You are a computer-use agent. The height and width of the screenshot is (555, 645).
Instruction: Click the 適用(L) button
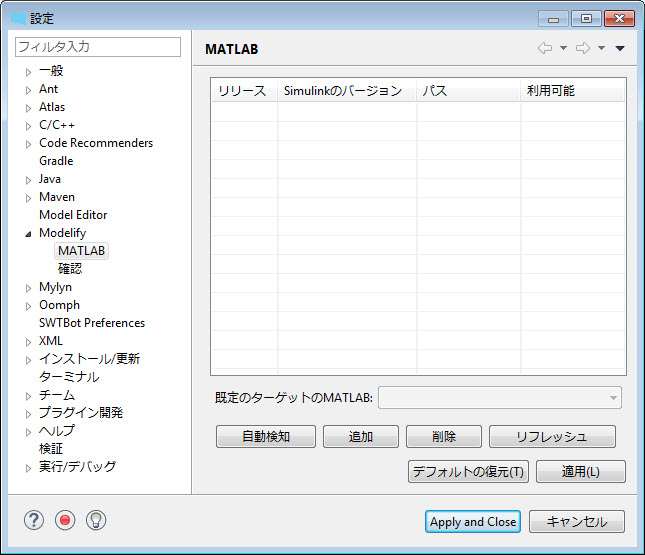(581, 471)
